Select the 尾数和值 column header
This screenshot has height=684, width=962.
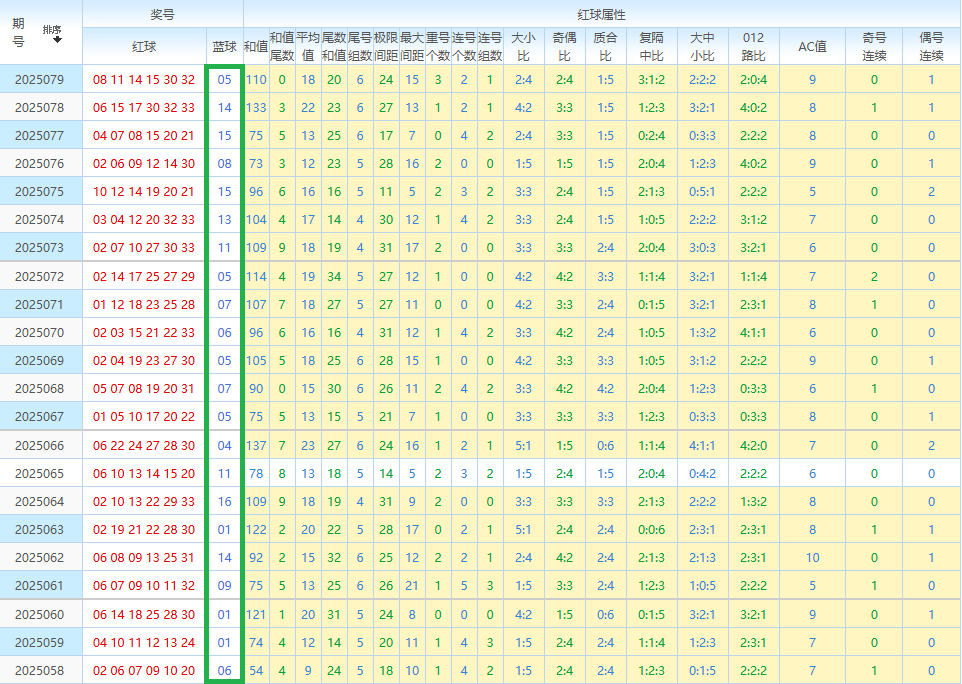334,47
